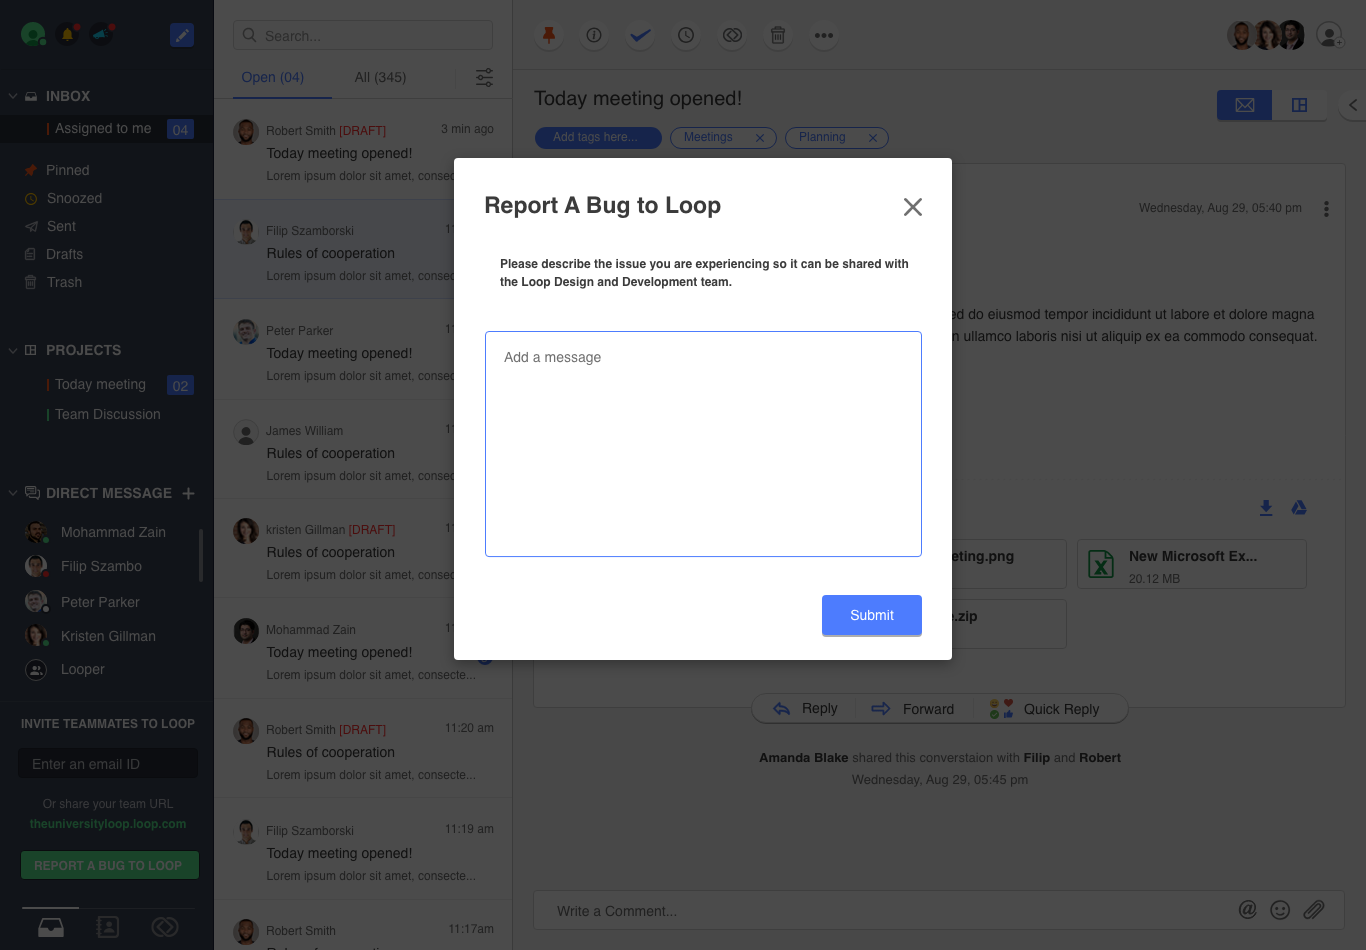Screen dimensions: 1366x950
Task: Click the Google Drive save icon
Action: [x=1299, y=508]
